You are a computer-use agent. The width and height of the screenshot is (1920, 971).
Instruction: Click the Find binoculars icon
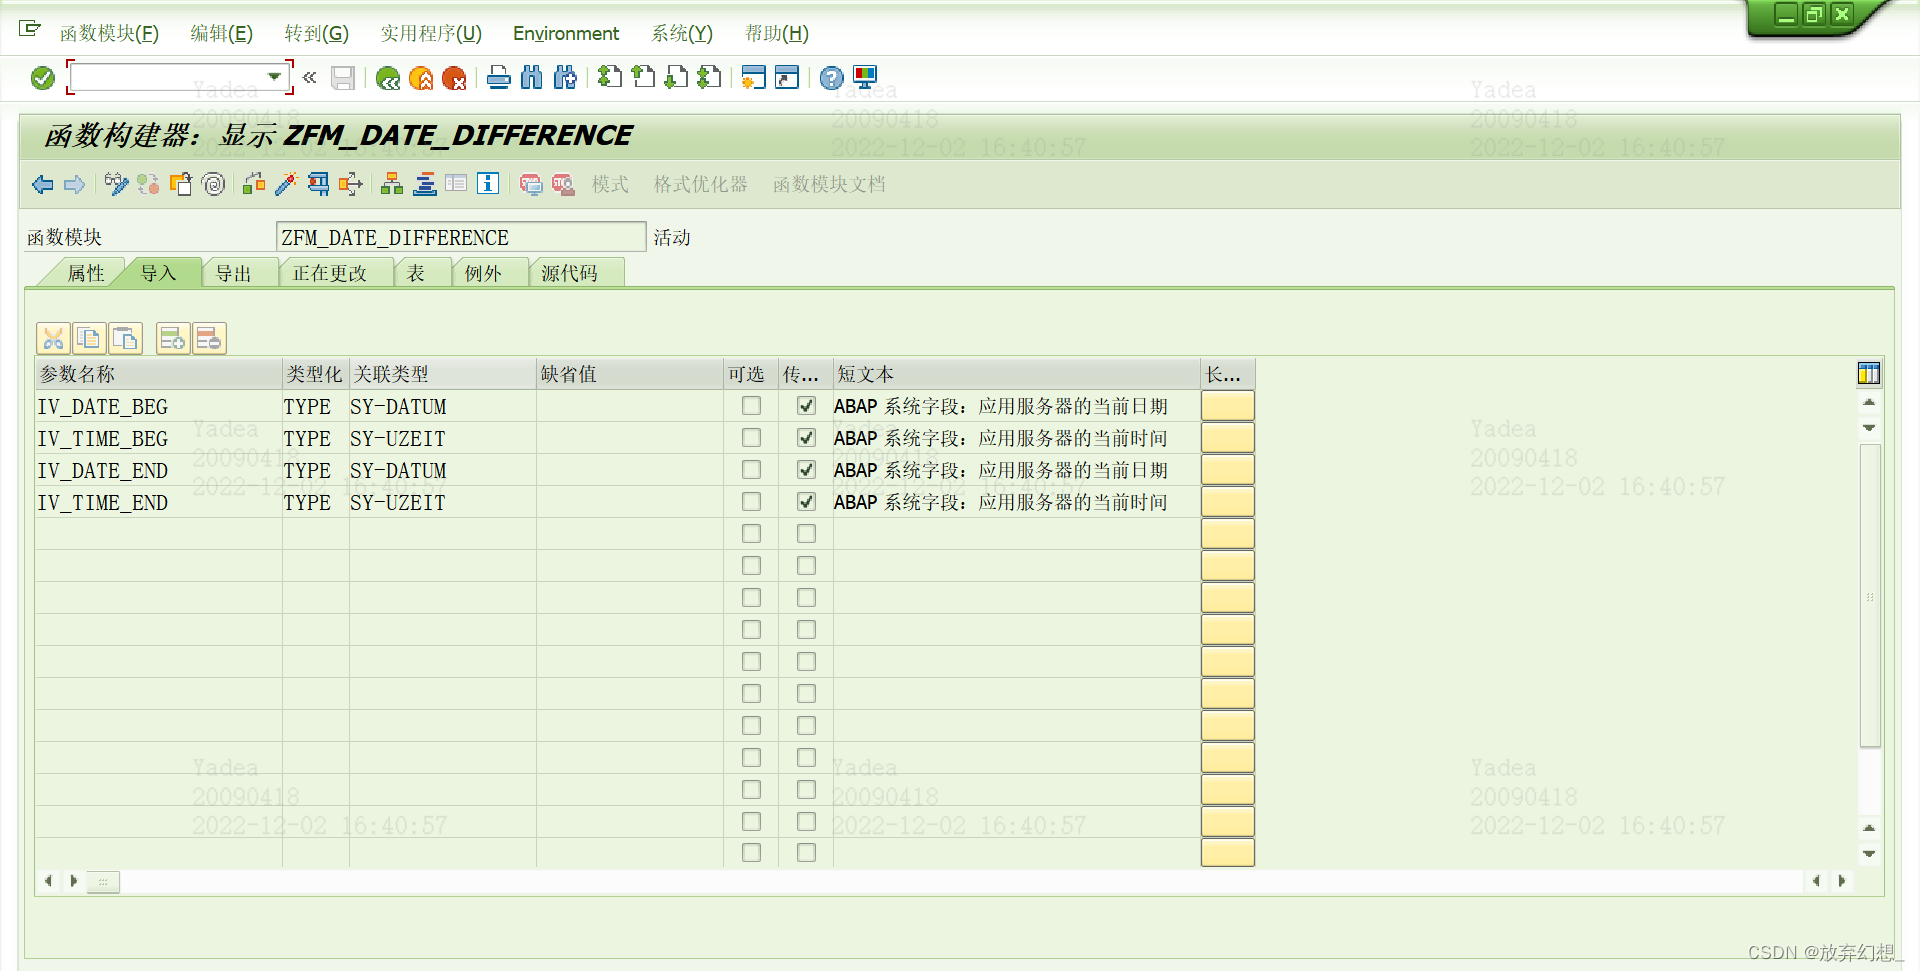pyautogui.click(x=532, y=78)
